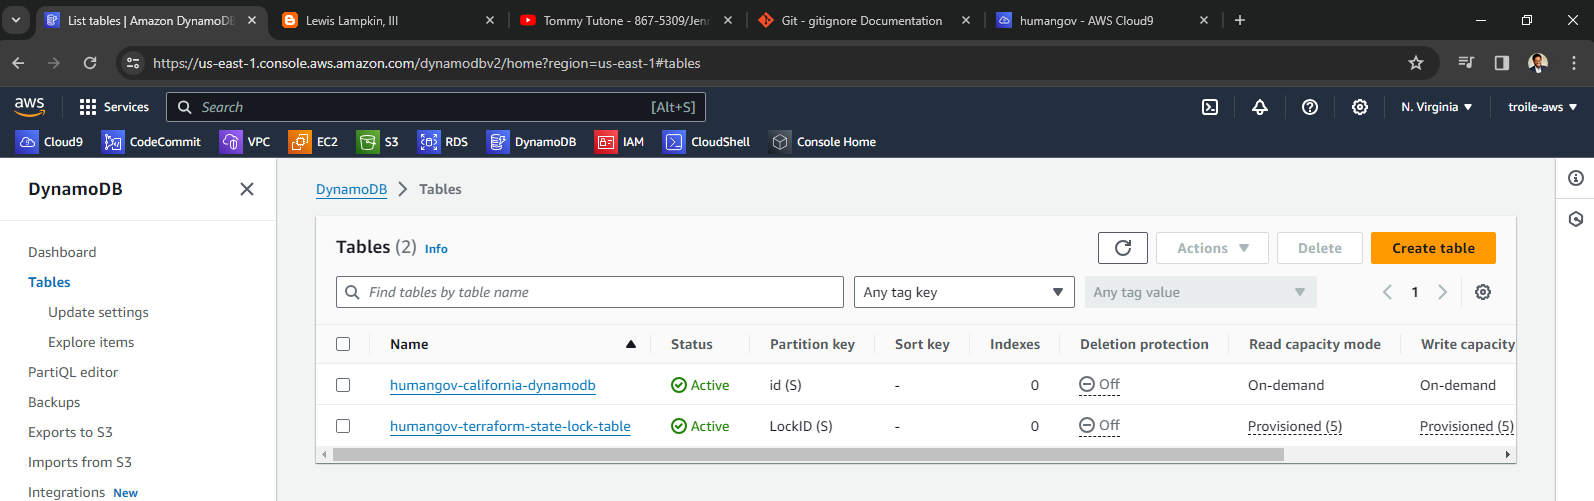Open the EC2 shortcut in the favorites bar
Screen dimensions: 1594x501
click(x=314, y=142)
